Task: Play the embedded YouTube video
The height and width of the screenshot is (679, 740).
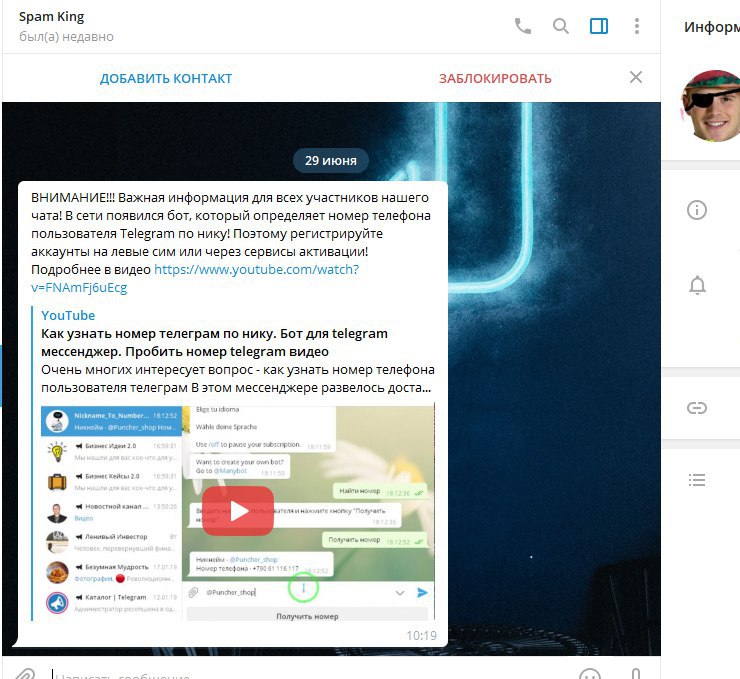Action: [x=238, y=511]
